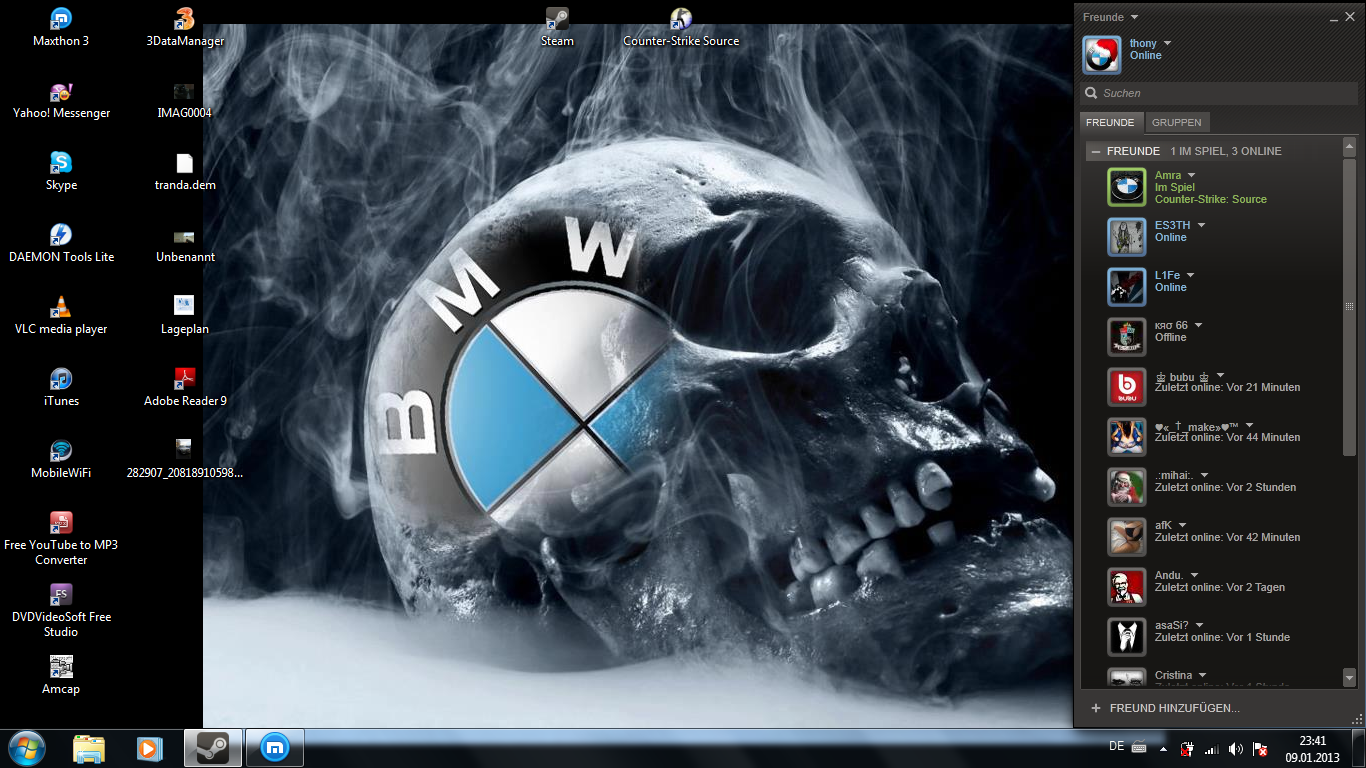Open the DAEMON Tools Lite shortcut
Image resolution: width=1366 pixels, height=768 pixels.
click(x=61, y=243)
